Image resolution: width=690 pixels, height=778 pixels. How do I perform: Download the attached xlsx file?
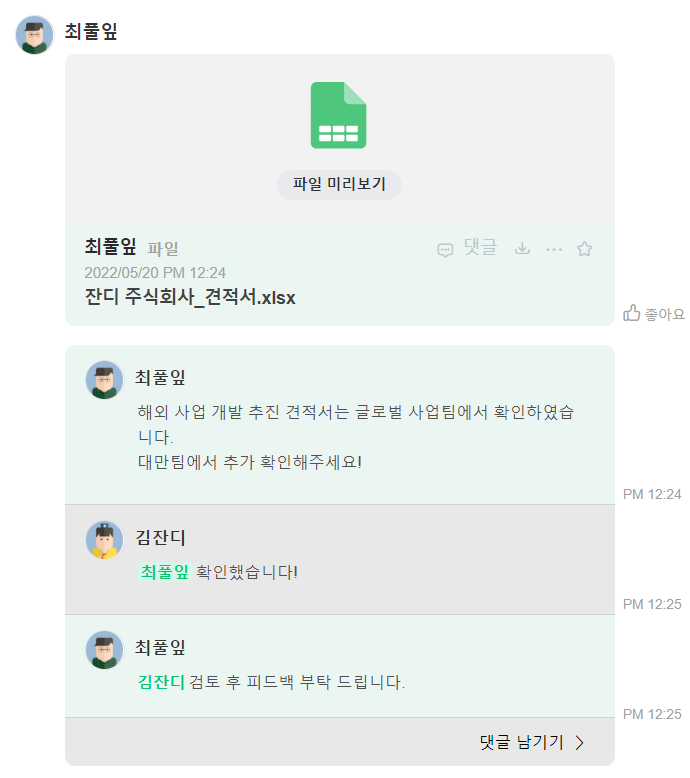(x=522, y=249)
